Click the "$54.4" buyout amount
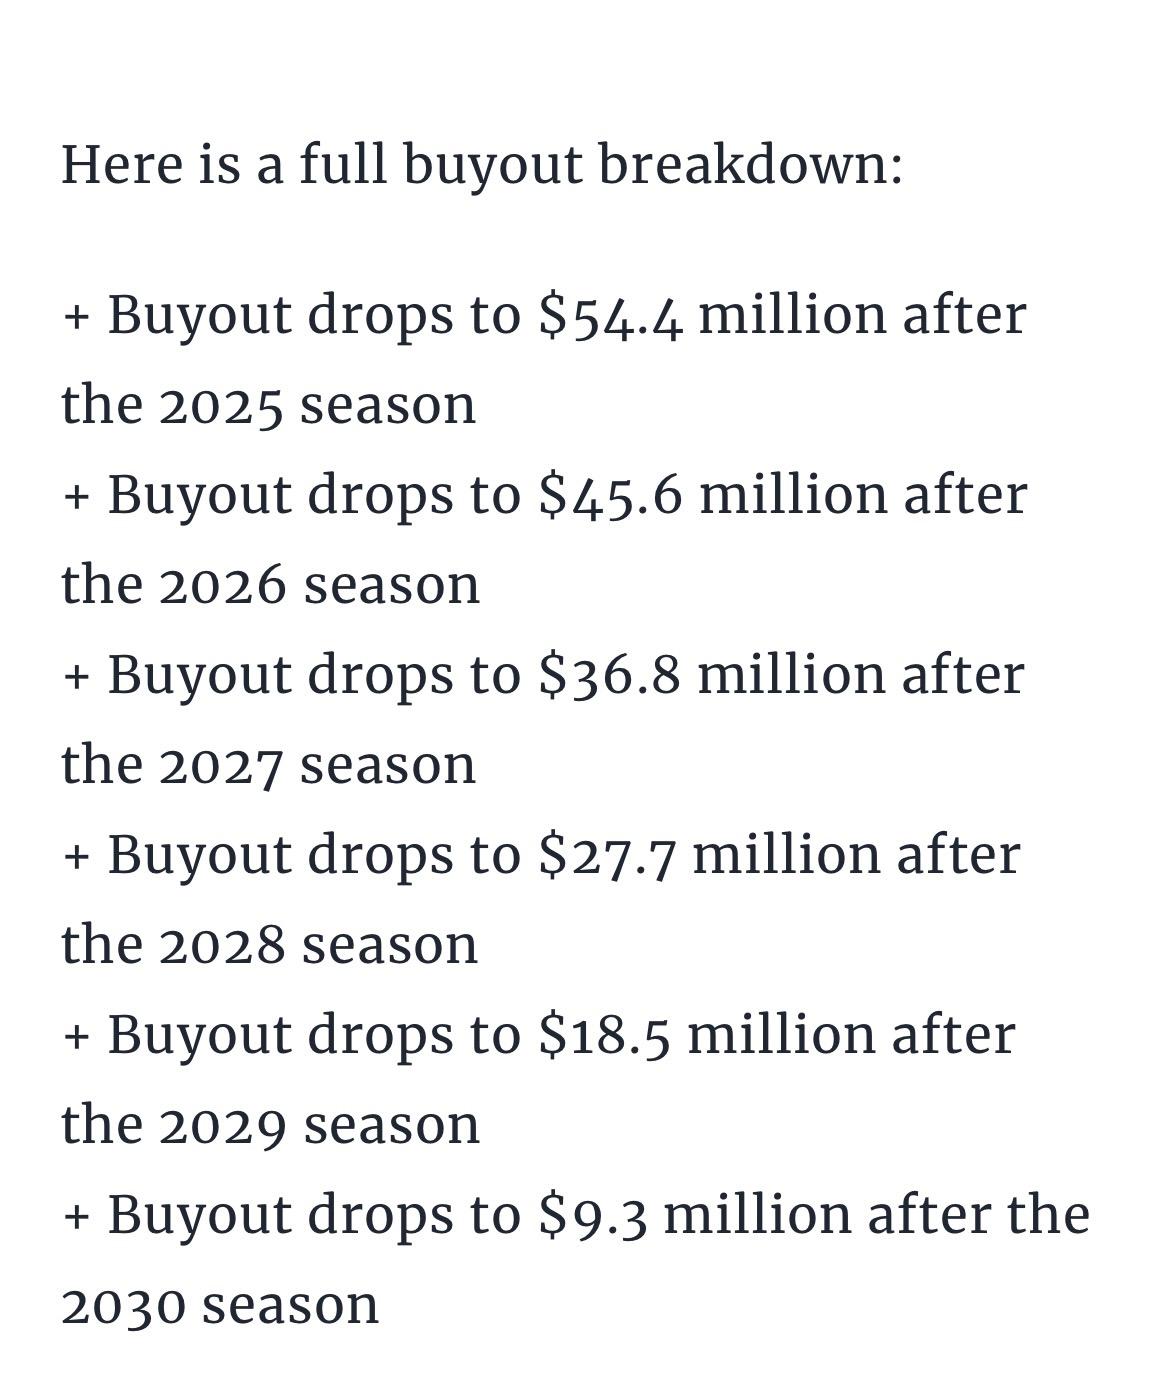Screen dimensions: 1170x1389 point(611,315)
